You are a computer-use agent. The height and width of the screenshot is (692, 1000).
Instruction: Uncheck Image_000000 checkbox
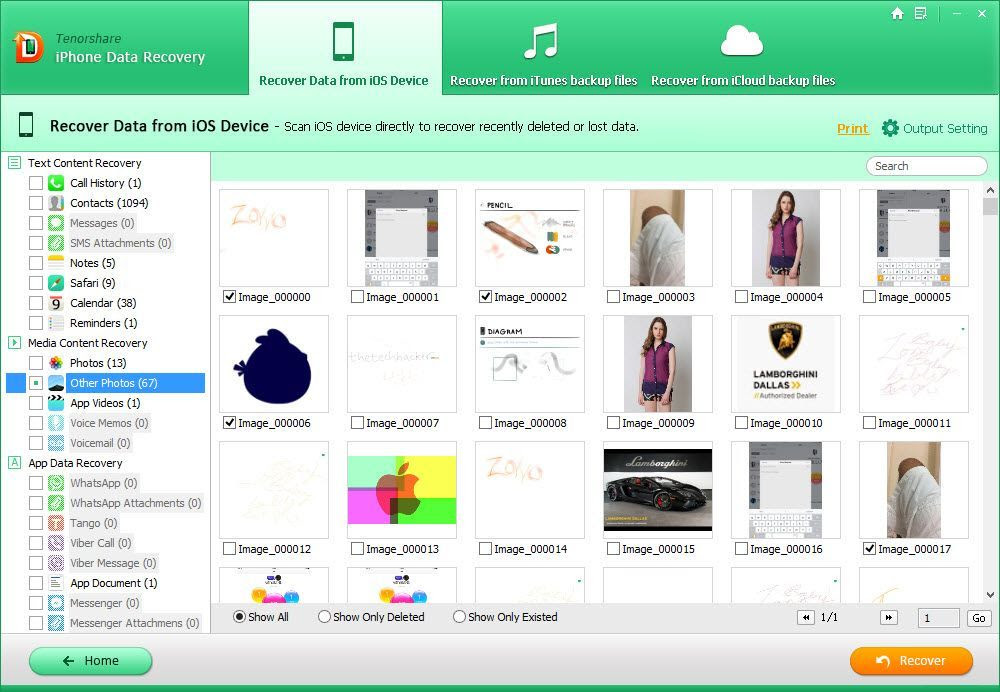click(x=230, y=297)
